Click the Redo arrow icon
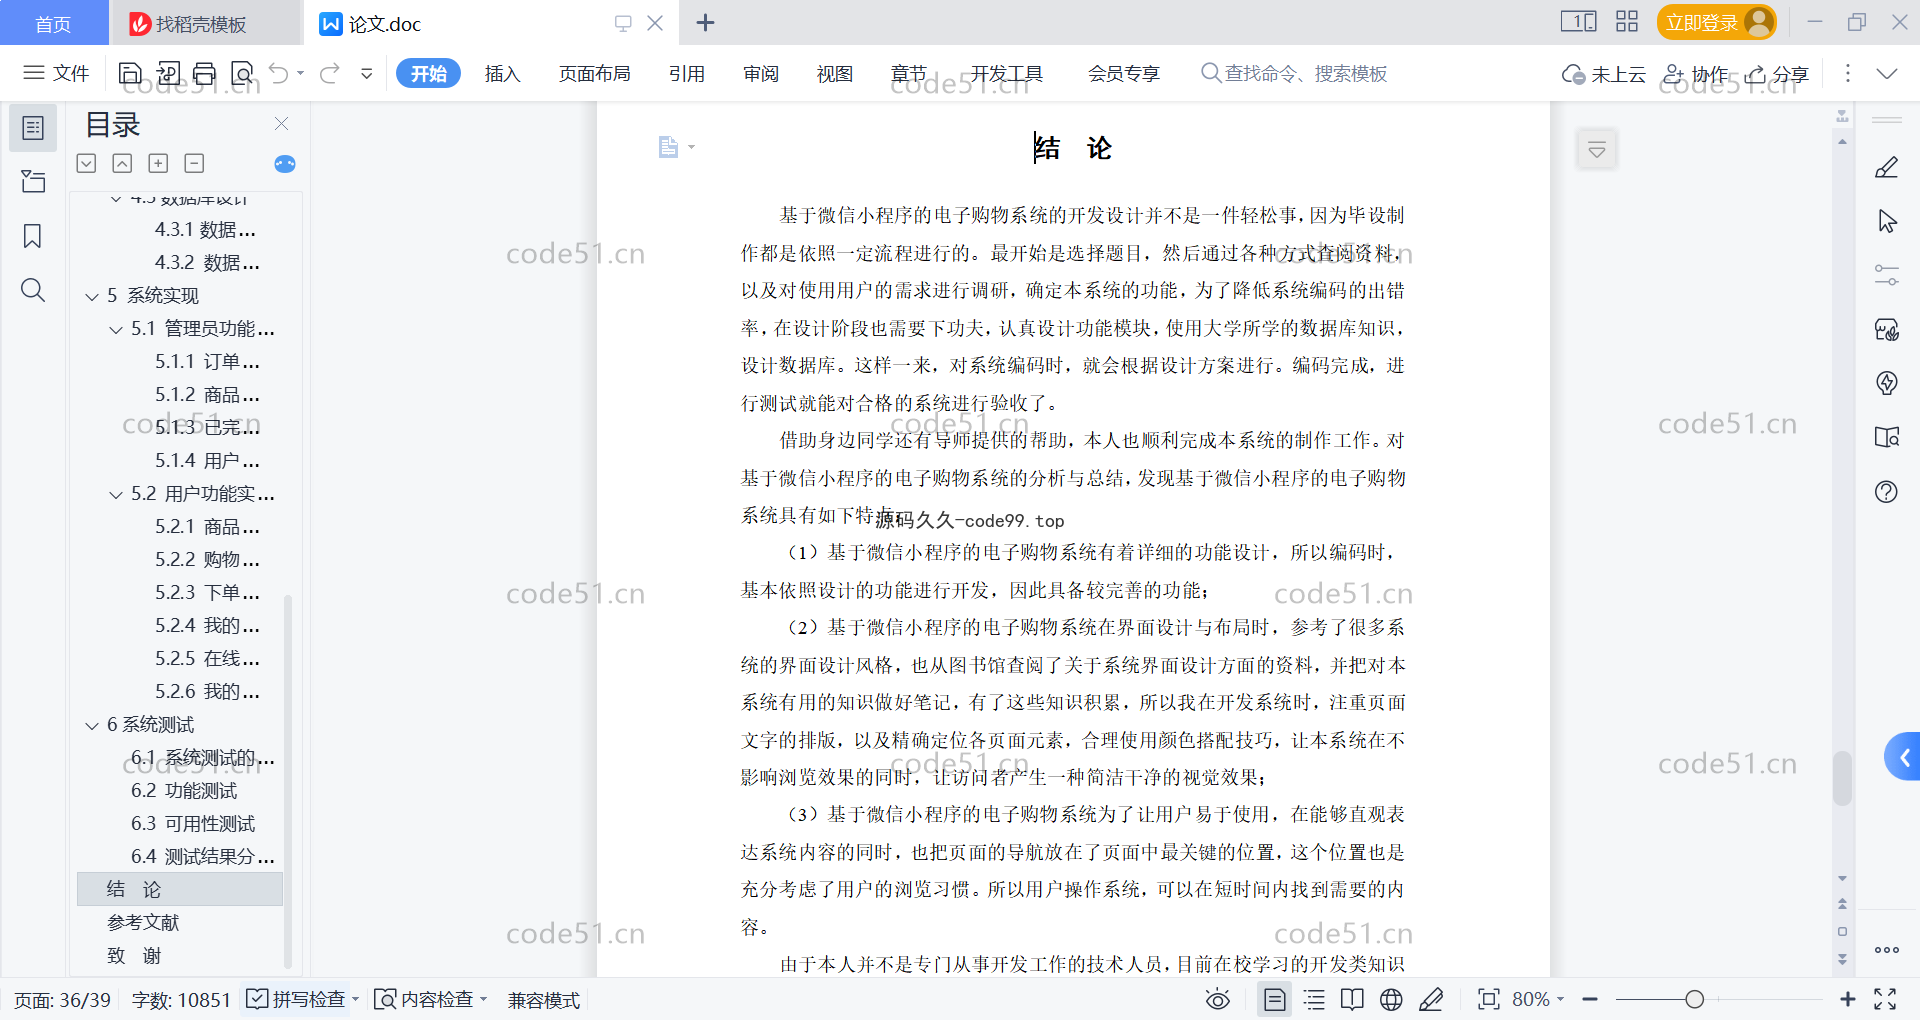The height and width of the screenshot is (1020, 1920). click(x=329, y=73)
